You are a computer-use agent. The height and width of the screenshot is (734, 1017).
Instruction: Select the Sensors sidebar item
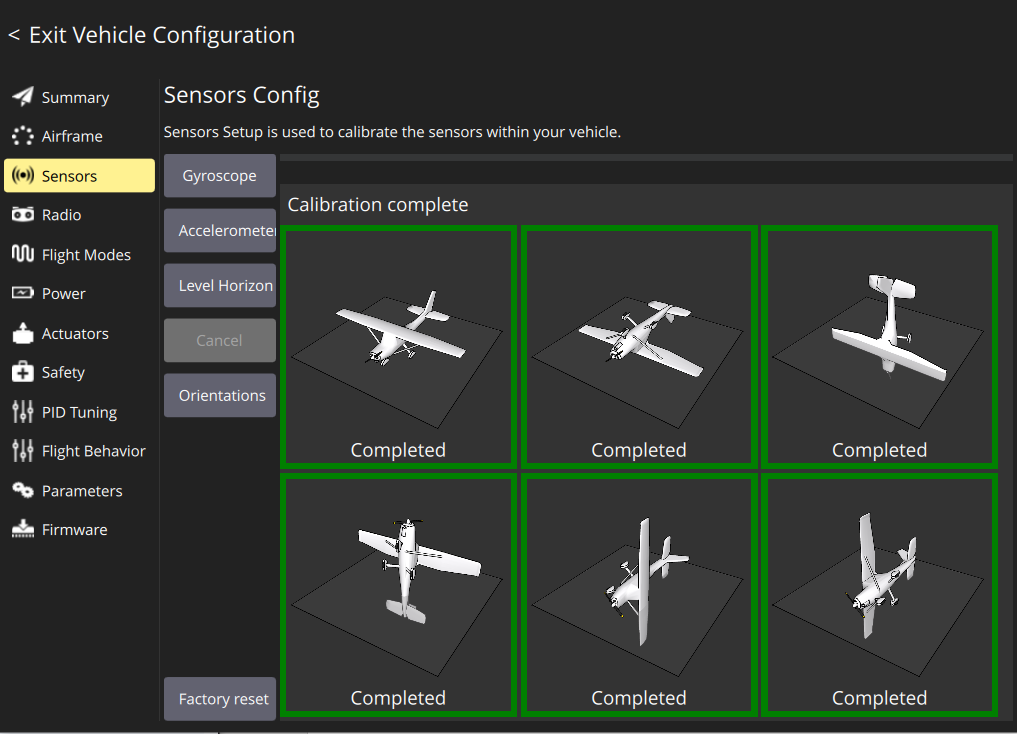[80, 176]
